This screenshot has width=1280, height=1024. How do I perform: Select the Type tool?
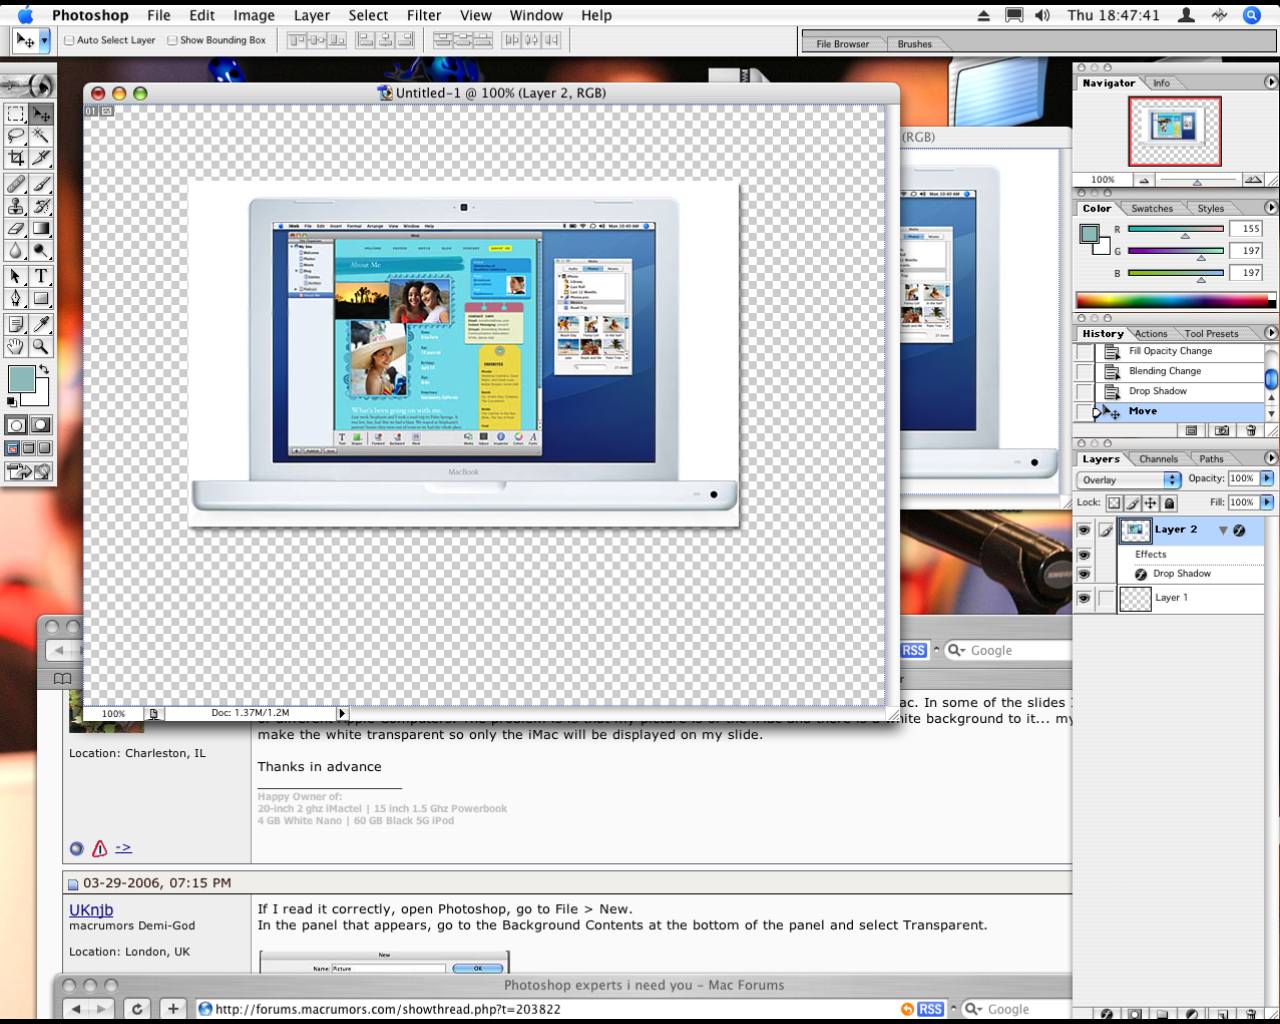pyautogui.click(x=41, y=276)
